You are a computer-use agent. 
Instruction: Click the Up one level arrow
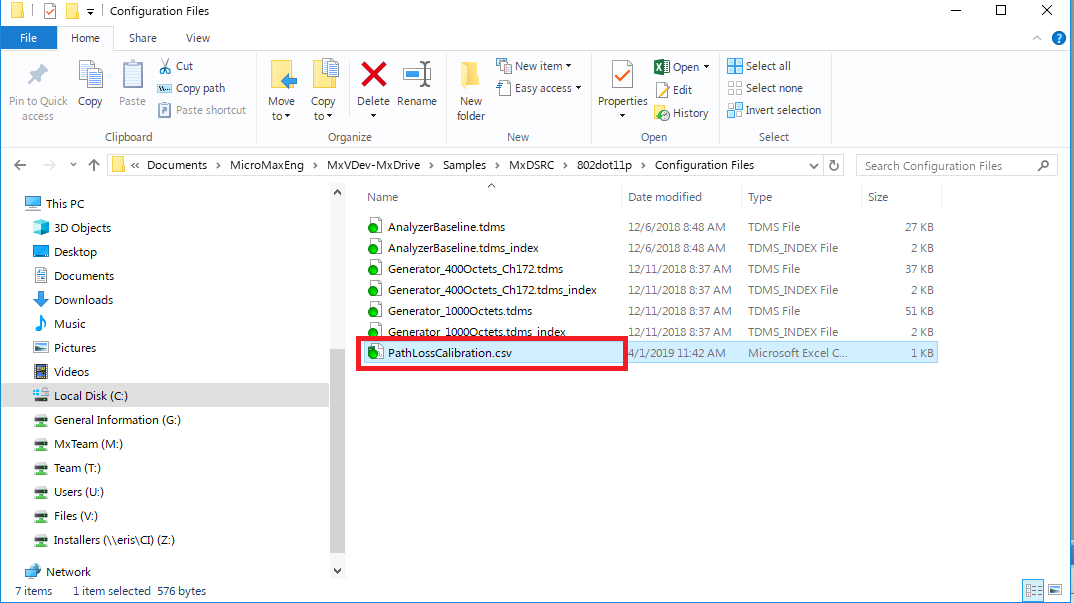94,165
